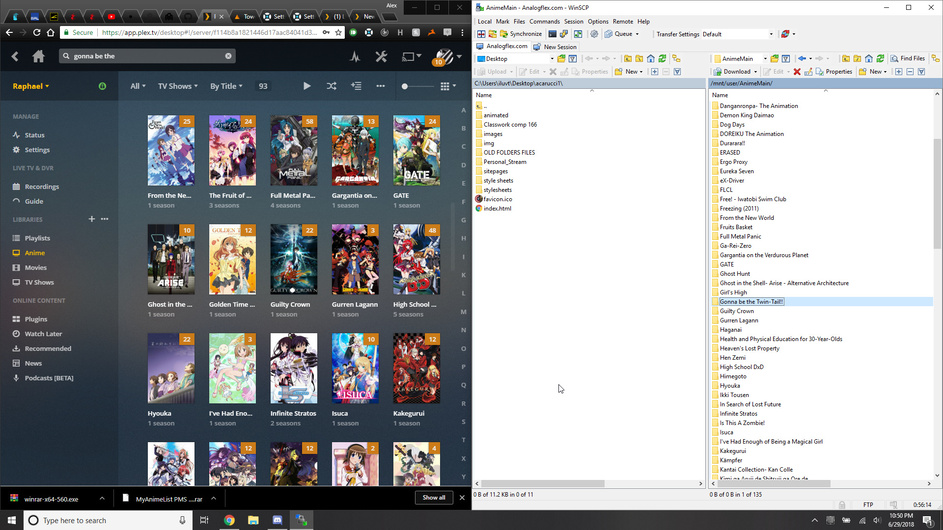Open the Transfer Settings Default combo box
This screenshot has height=530, width=943.
[x=737, y=34]
